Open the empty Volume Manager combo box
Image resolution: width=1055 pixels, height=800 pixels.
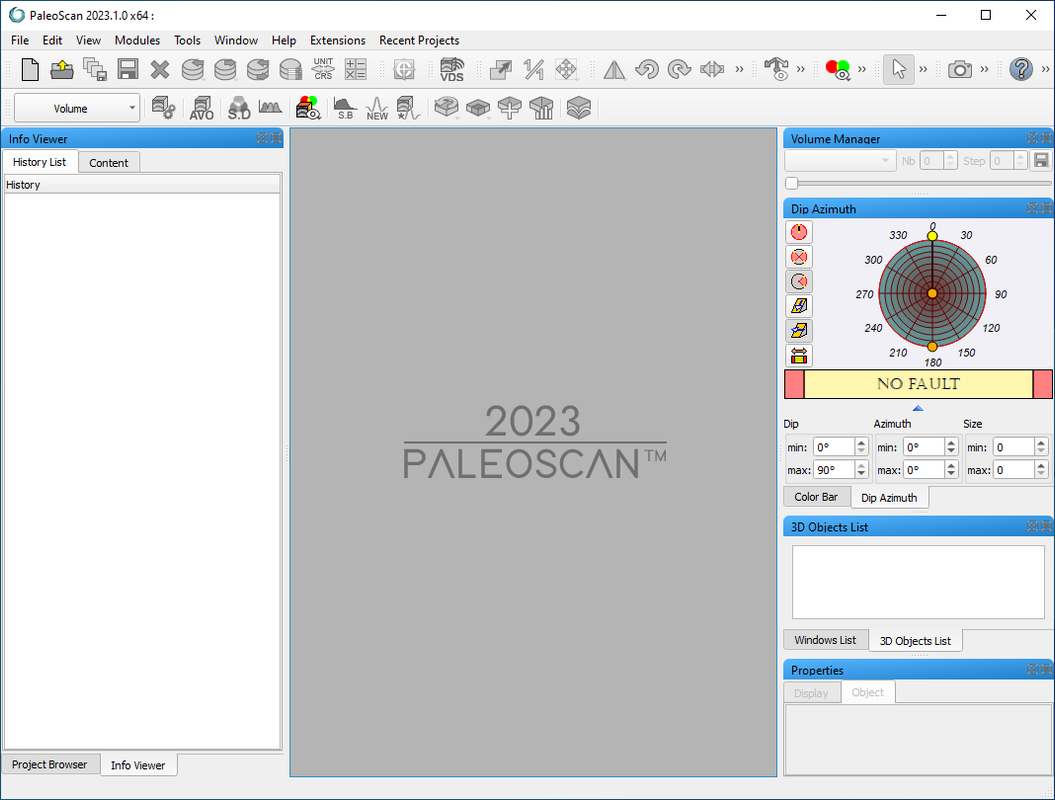coord(840,161)
